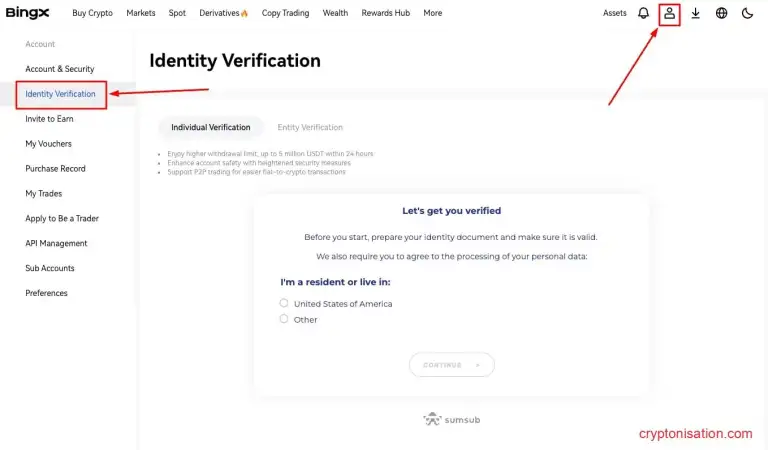Click the download app icon
768x450 pixels.
point(696,13)
